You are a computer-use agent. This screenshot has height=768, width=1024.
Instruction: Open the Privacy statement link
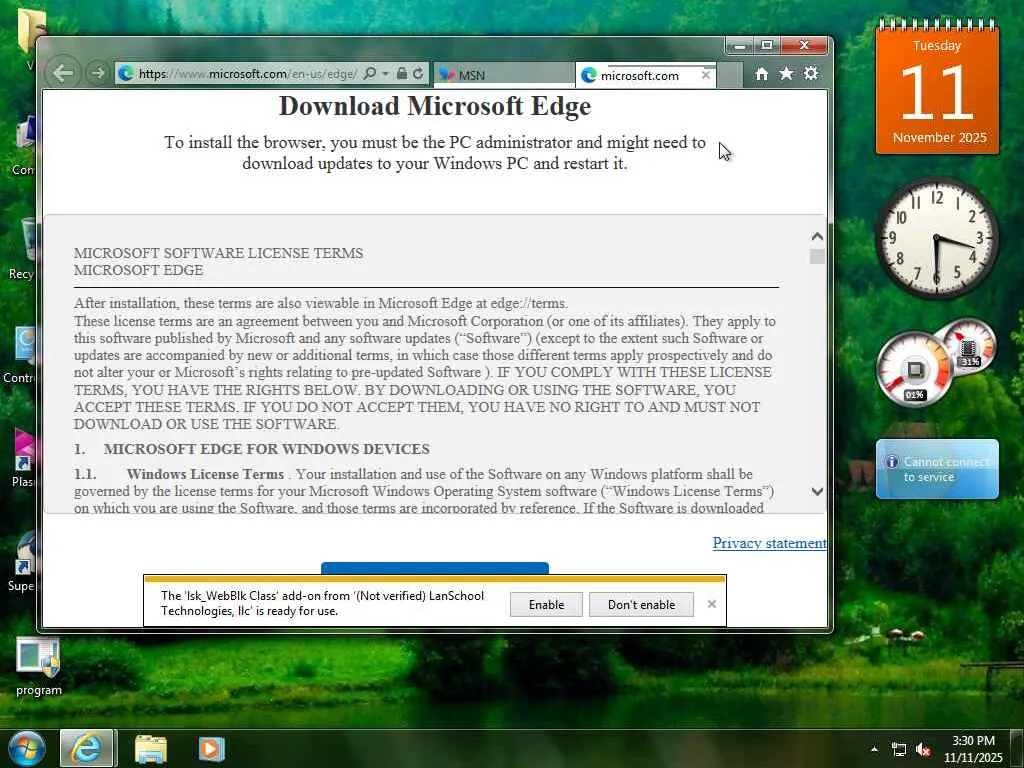coord(769,543)
